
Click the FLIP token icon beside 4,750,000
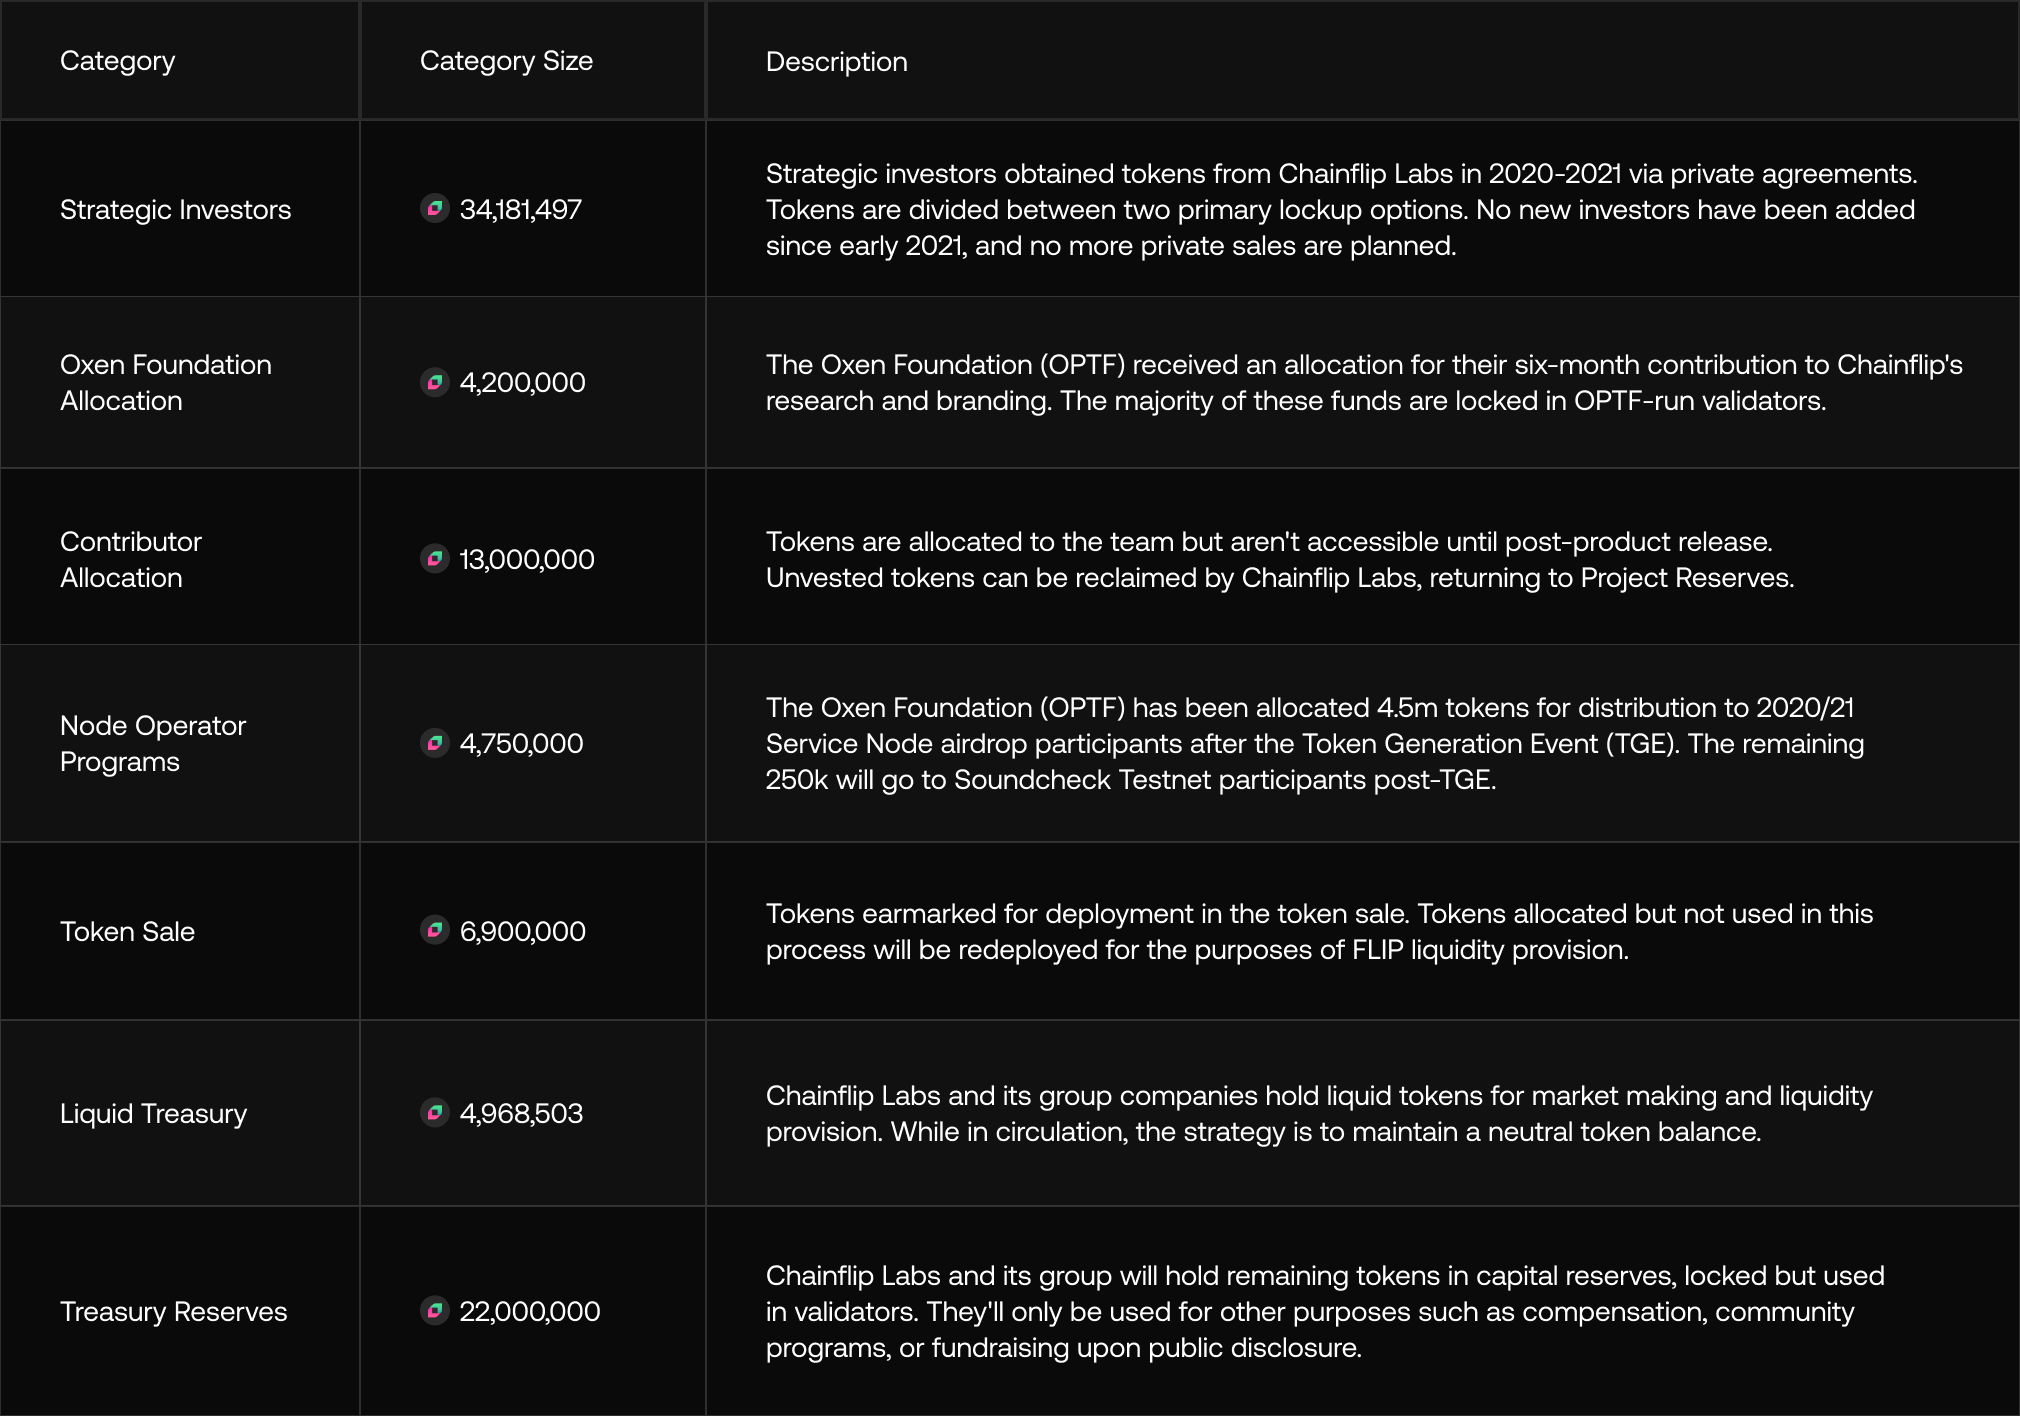435,743
